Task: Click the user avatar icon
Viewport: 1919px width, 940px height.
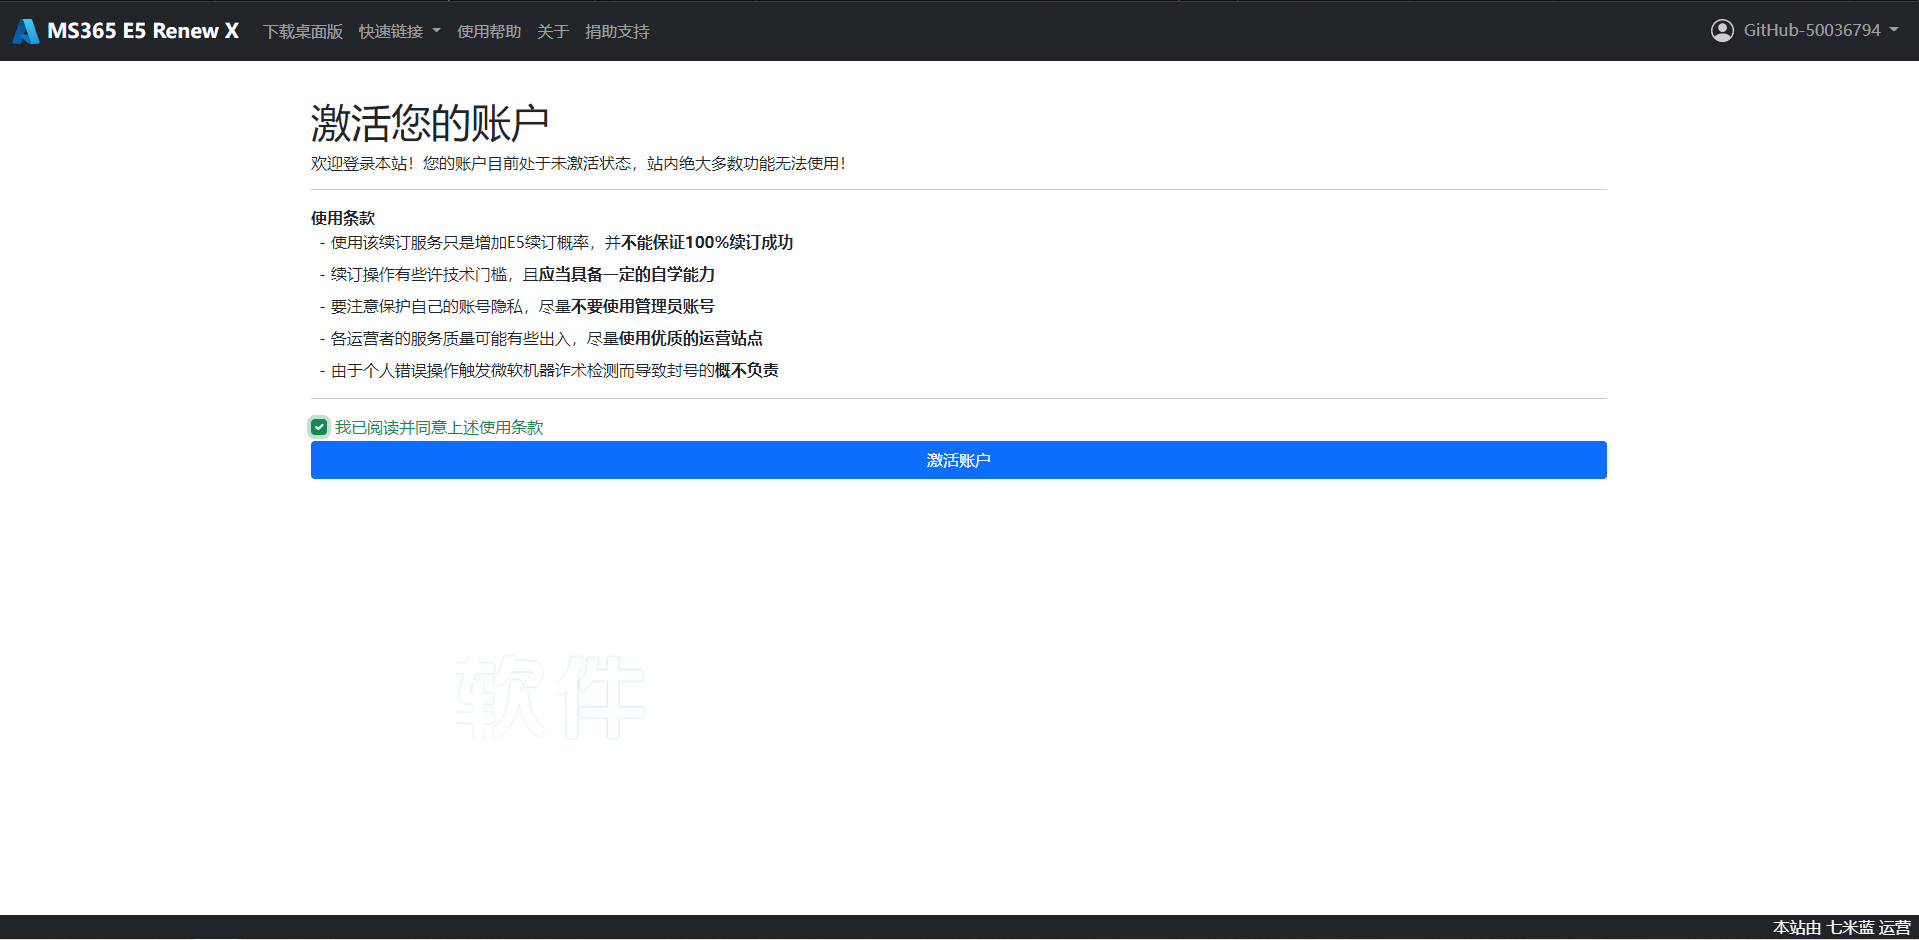Action: [1721, 31]
